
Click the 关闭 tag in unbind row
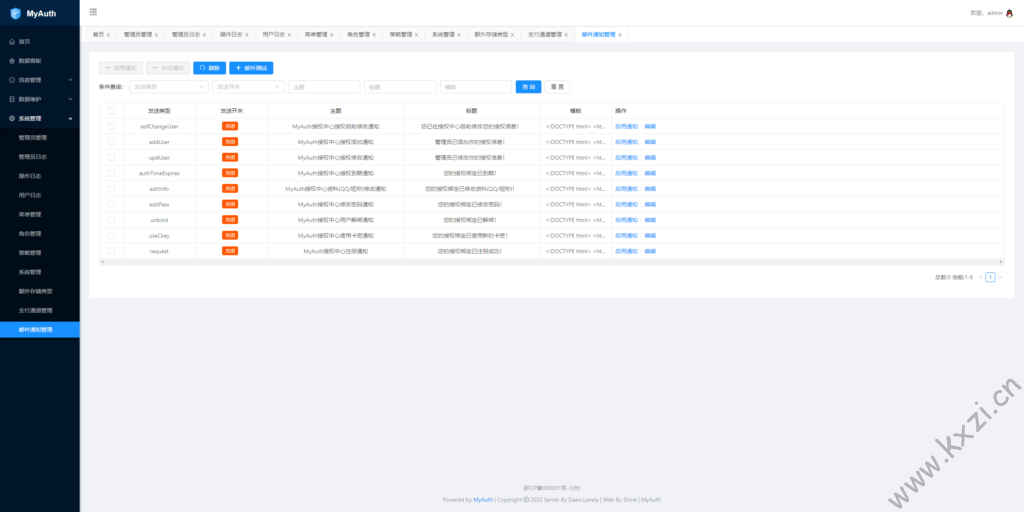(230, 220)
